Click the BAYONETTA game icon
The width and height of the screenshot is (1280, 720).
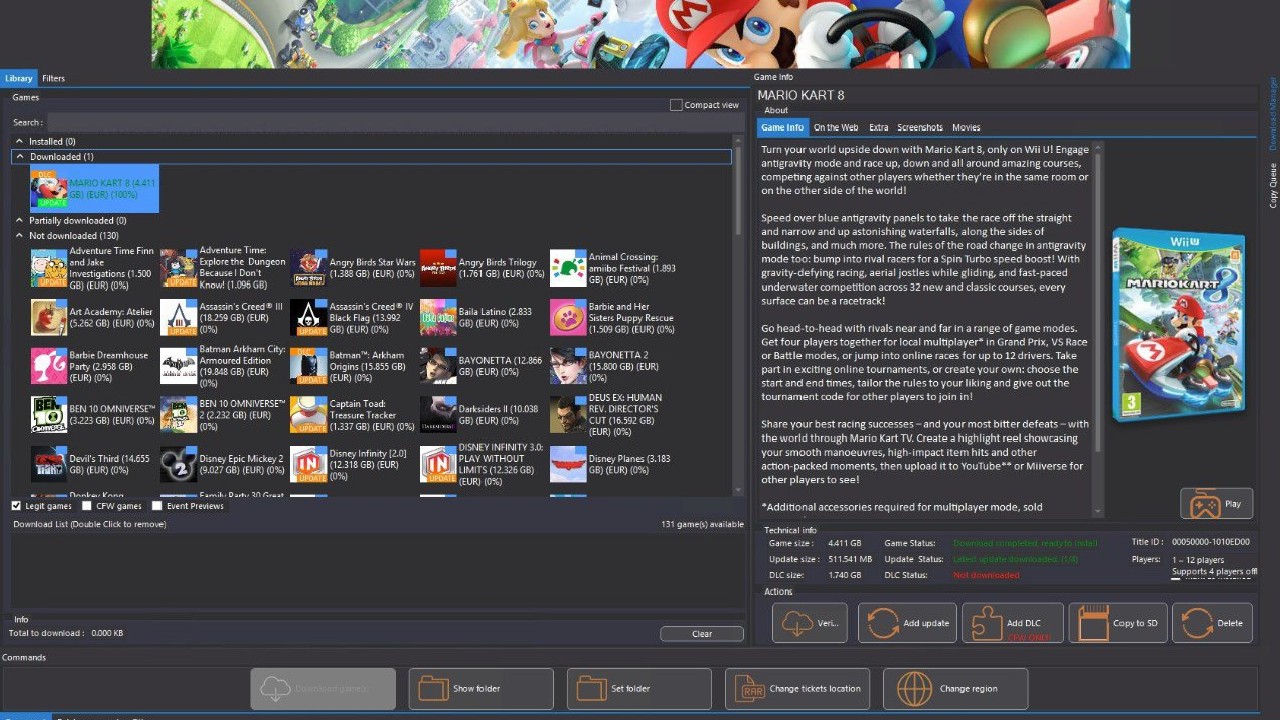438,366
